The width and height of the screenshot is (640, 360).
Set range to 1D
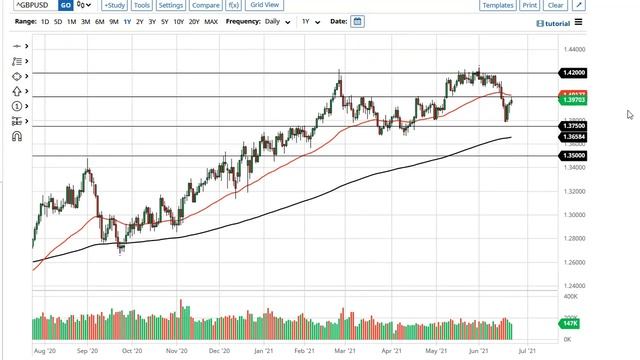tap(45, 22)
